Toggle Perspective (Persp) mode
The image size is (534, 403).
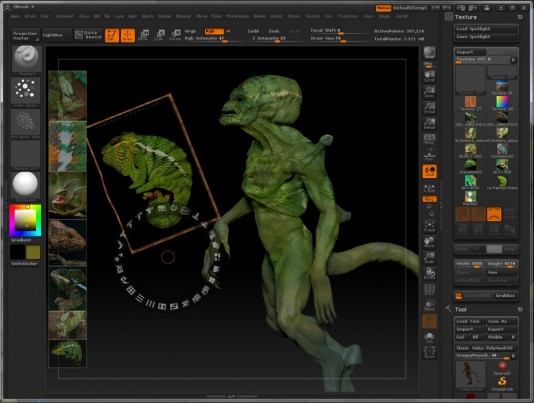pos(429,139)
